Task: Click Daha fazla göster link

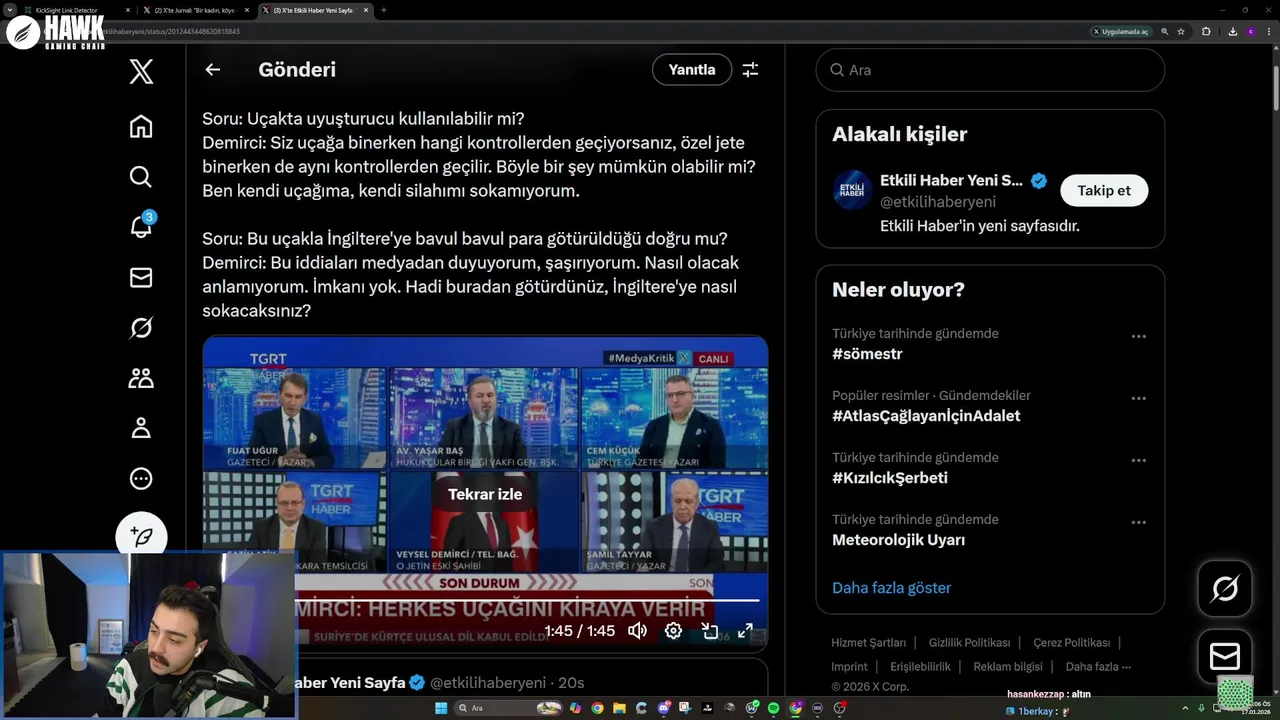Action: pos(891,588)
